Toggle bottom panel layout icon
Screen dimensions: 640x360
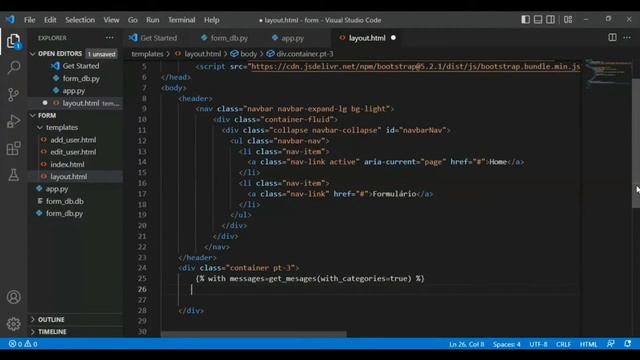point(538,19)
